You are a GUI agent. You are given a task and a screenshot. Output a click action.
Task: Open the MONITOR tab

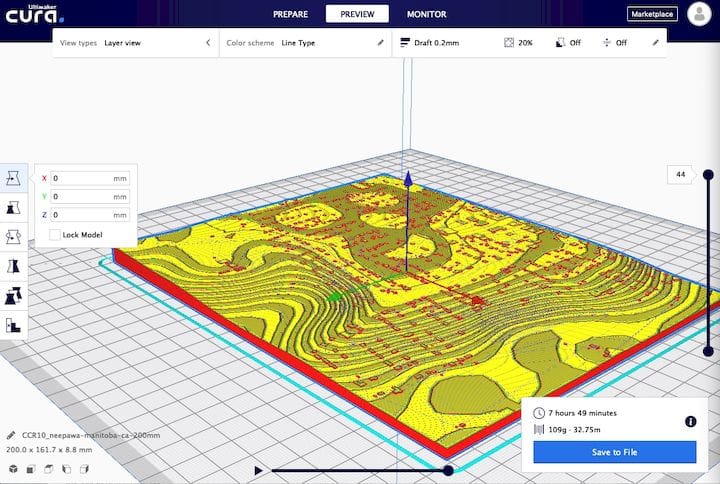(x=427, y=14)
